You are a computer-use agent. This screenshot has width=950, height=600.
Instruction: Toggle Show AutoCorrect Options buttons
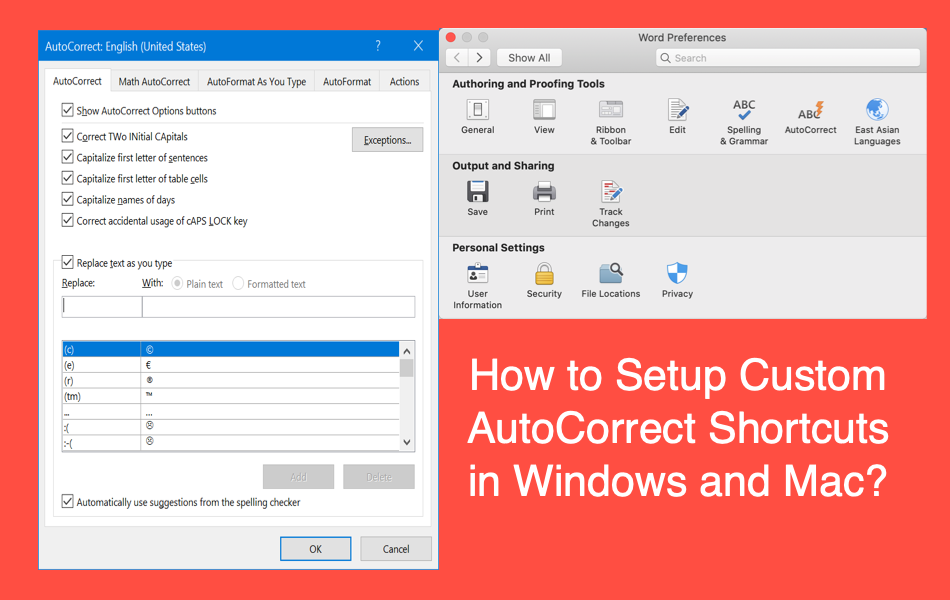point(67,110)
